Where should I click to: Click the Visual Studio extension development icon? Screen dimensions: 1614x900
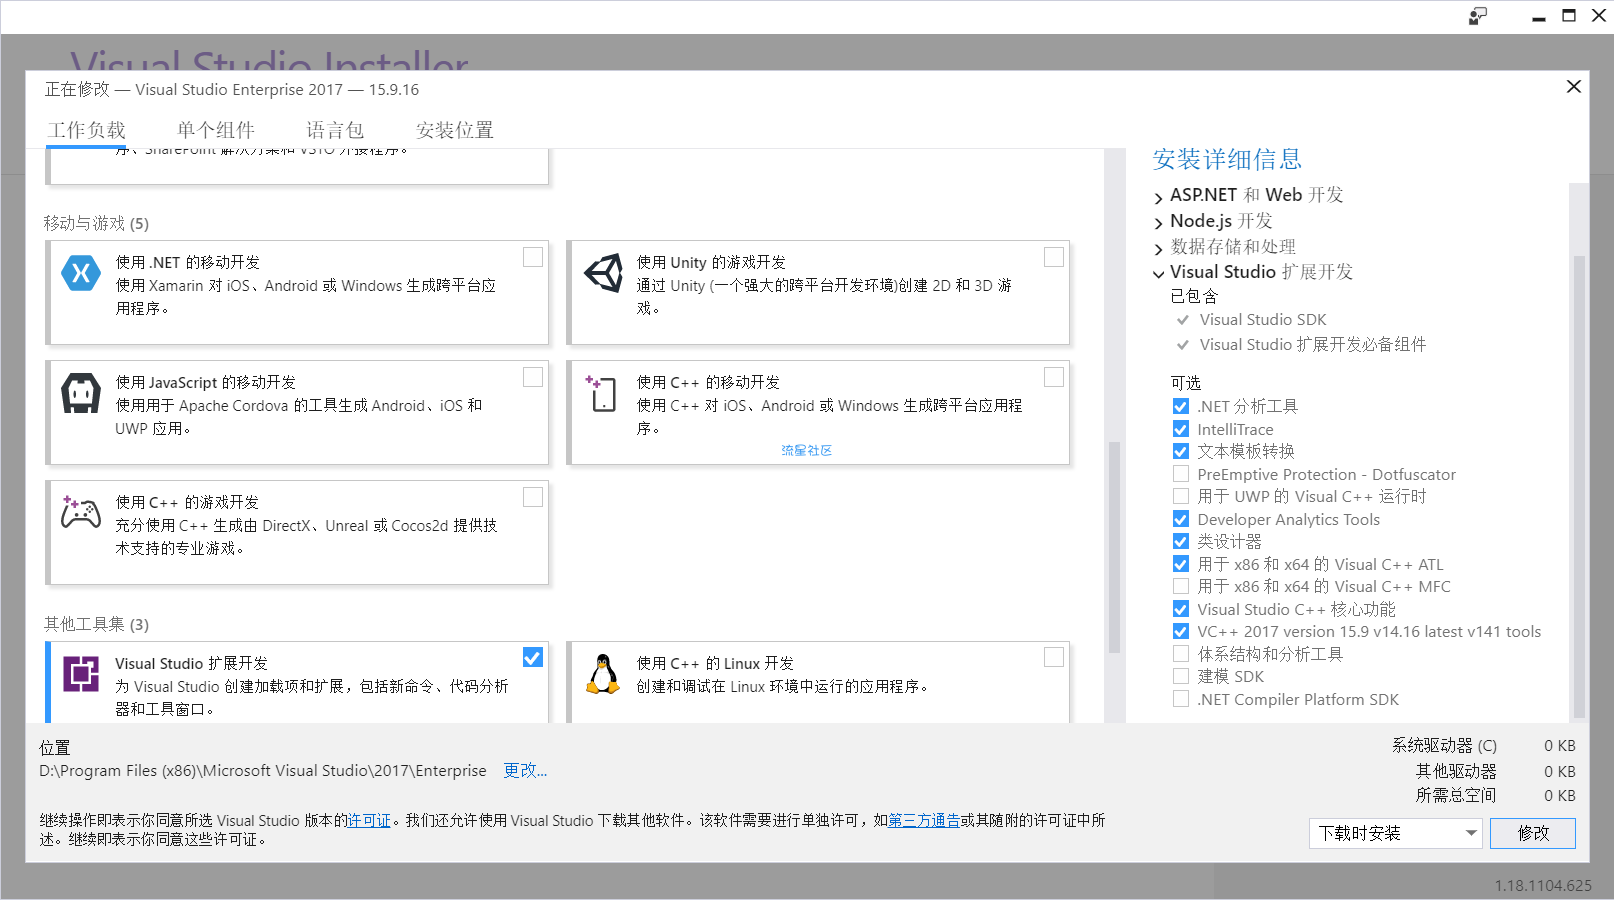(81, 674)
